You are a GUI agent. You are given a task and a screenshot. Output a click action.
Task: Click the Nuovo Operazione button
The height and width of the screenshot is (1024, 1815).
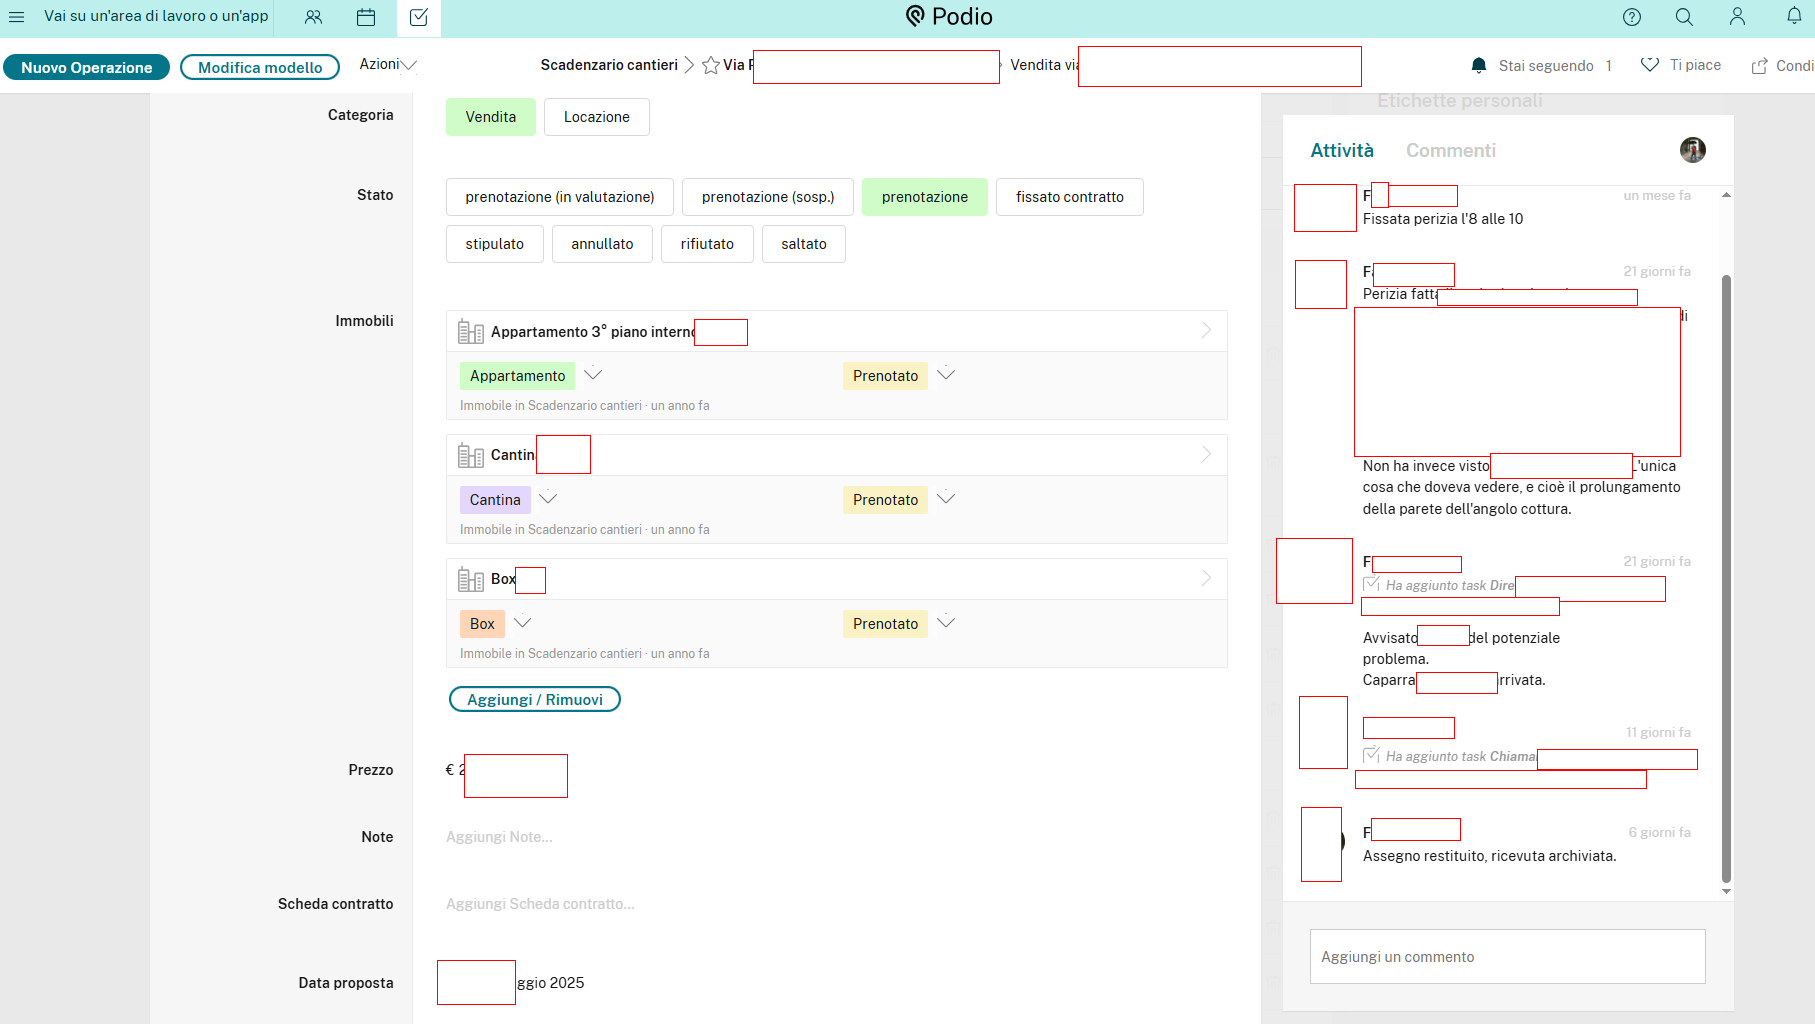[x=87, y=67]
